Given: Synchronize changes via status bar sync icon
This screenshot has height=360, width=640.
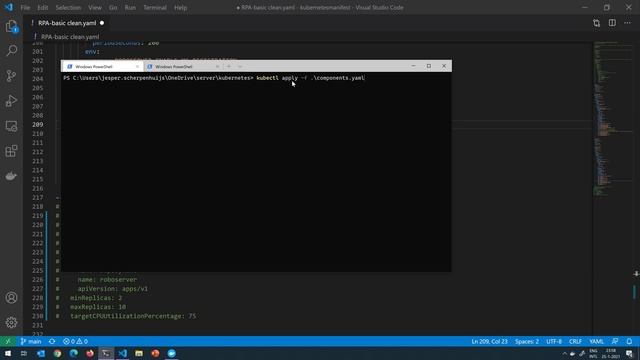Looking at the screenshot, I should [52, 341].
